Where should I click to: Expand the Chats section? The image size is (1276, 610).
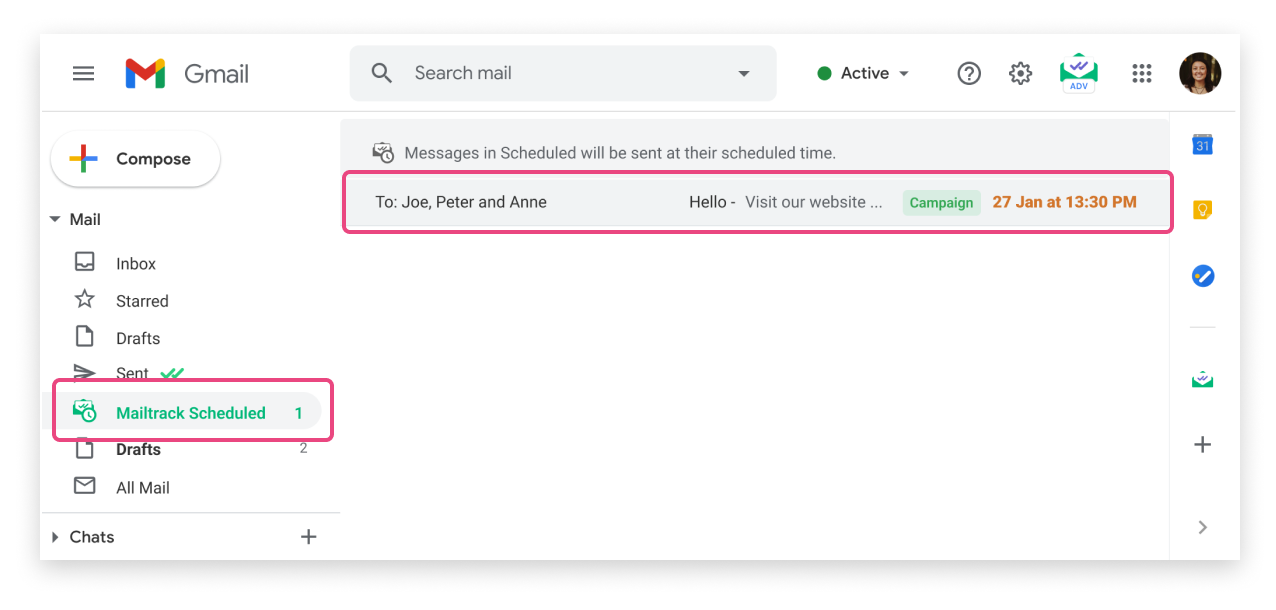[55, 537]
